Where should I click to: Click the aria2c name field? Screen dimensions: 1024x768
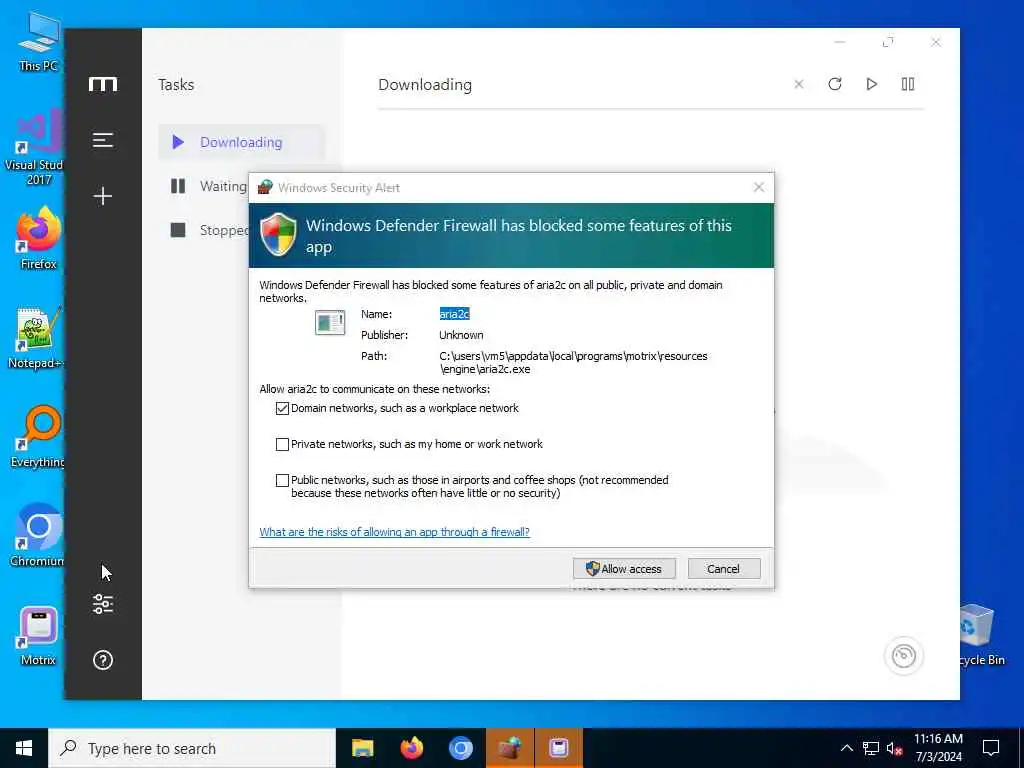(455, 314)
